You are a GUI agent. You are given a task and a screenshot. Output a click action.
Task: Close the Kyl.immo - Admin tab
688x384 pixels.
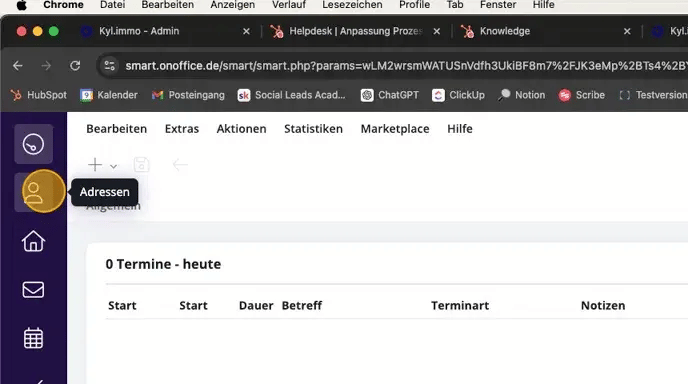[x=246, y=32]
